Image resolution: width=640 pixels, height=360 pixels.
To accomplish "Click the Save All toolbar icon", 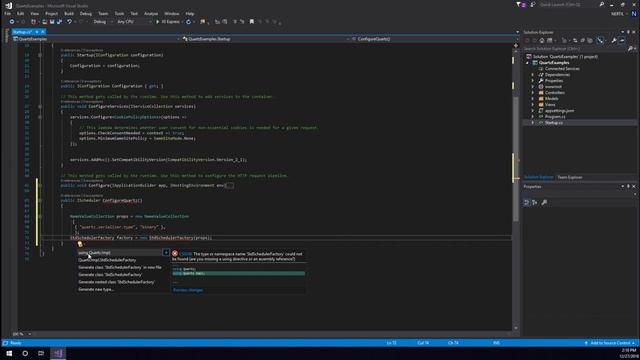I will [x=59, y=22].
